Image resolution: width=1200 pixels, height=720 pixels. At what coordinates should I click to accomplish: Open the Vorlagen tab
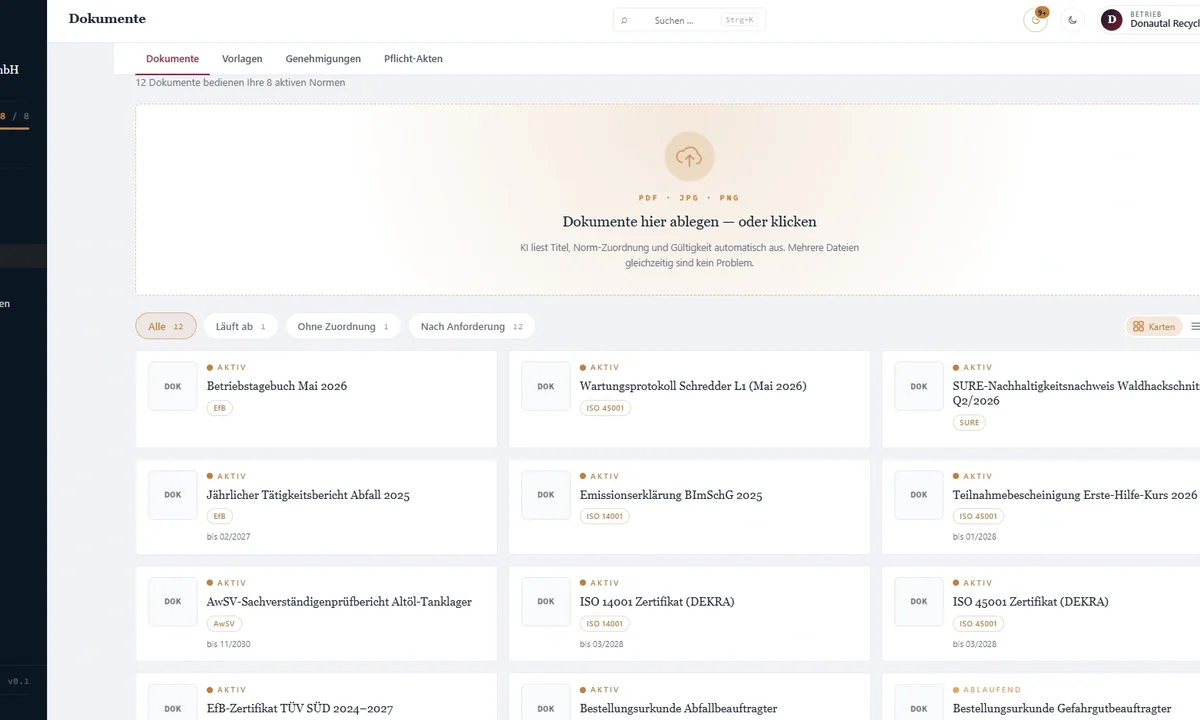[x=242, y=59]
